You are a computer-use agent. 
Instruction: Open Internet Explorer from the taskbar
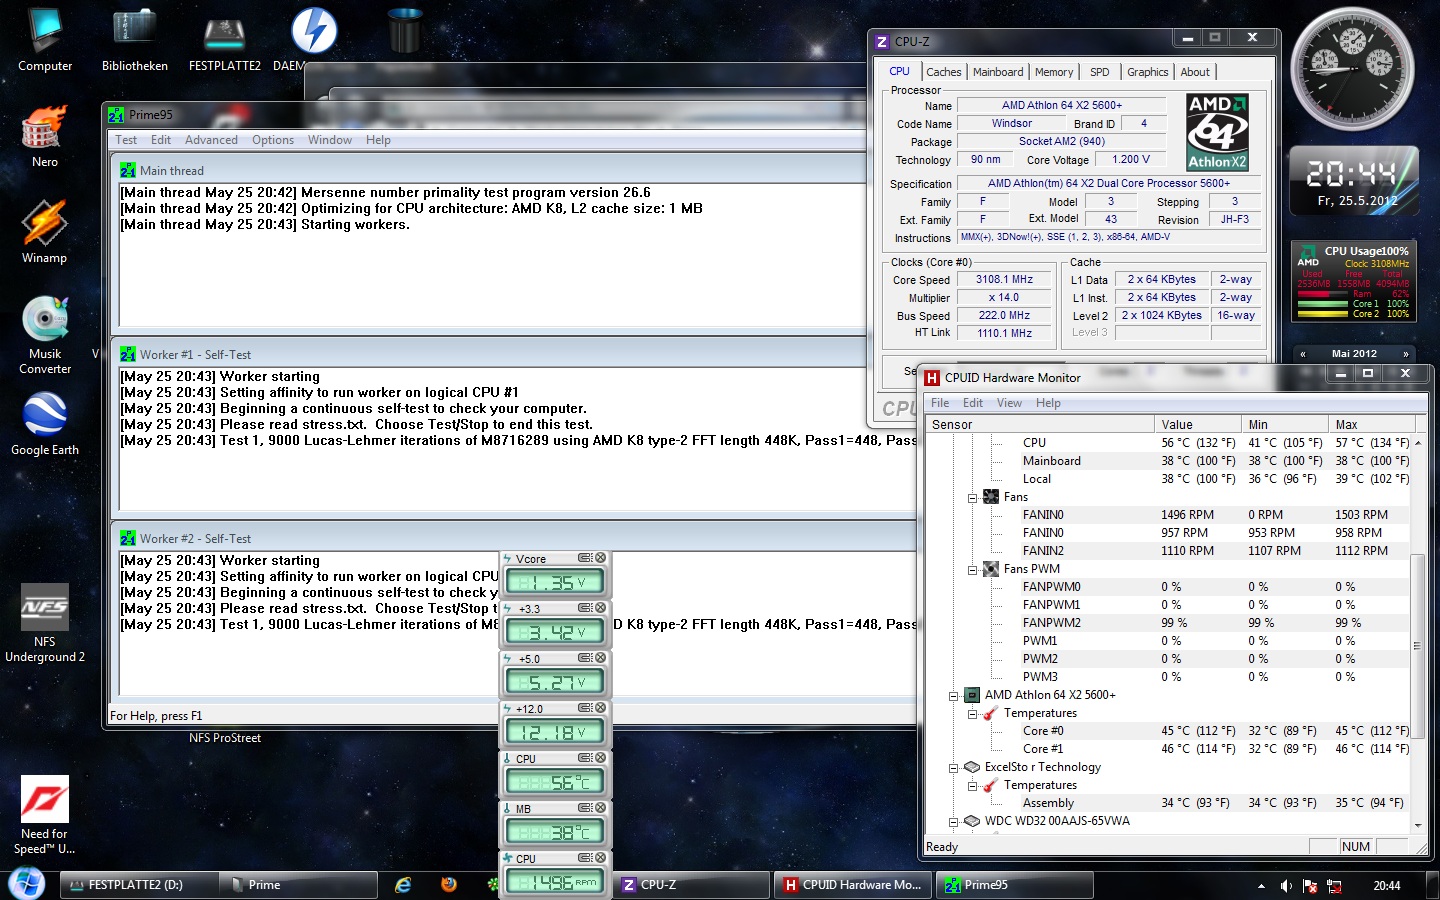(x=403, y=885)
